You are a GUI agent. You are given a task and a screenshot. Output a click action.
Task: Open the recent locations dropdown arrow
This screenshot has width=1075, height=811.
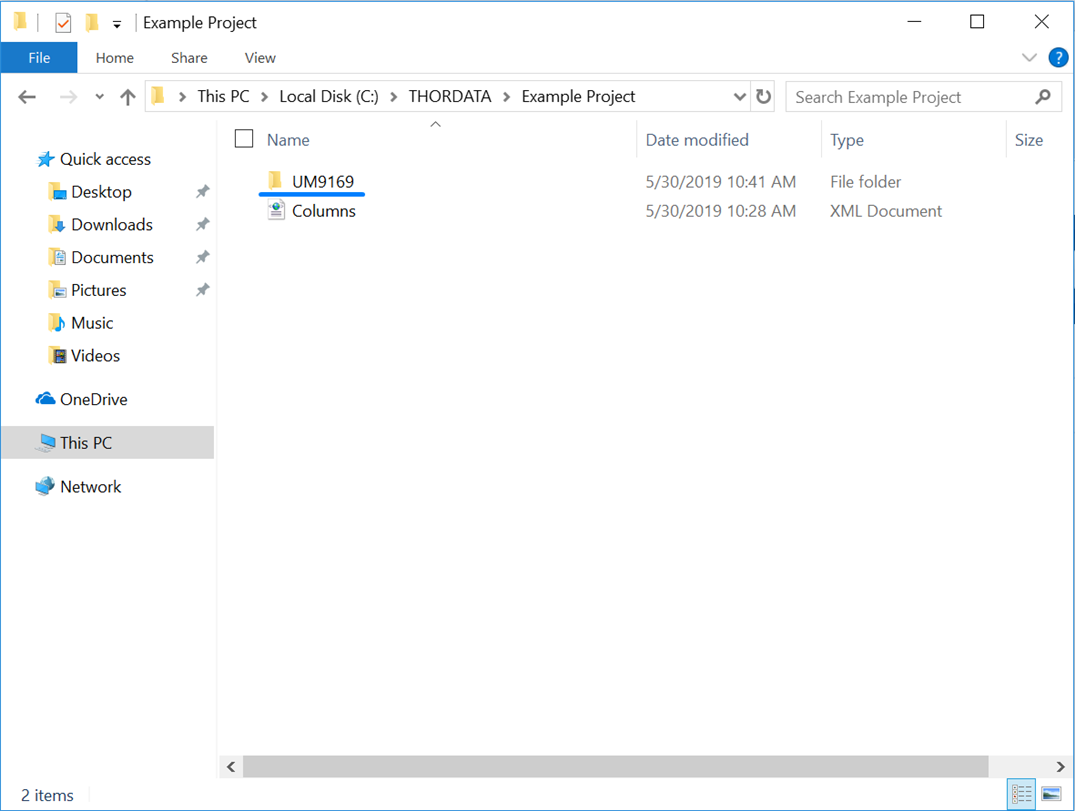click(99, 97)
